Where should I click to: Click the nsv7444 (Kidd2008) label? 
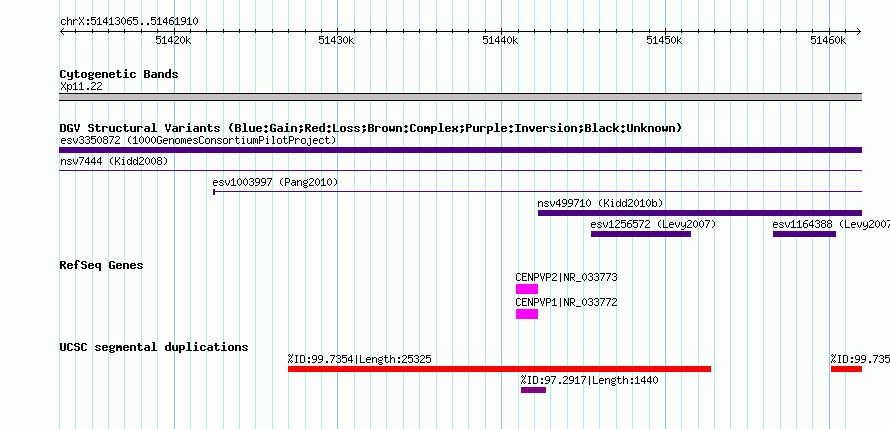(x=114, y=161)
